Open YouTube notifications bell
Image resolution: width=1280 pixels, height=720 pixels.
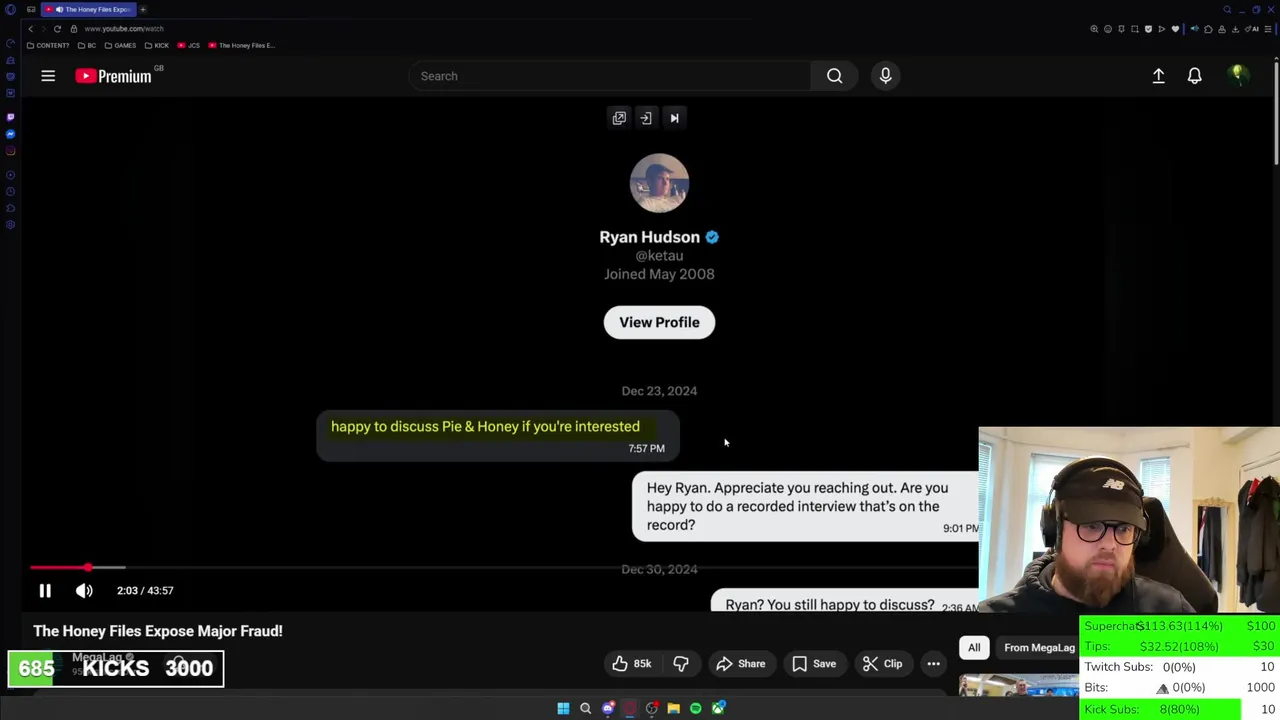pyautogui.click(x=1194, y=76)
